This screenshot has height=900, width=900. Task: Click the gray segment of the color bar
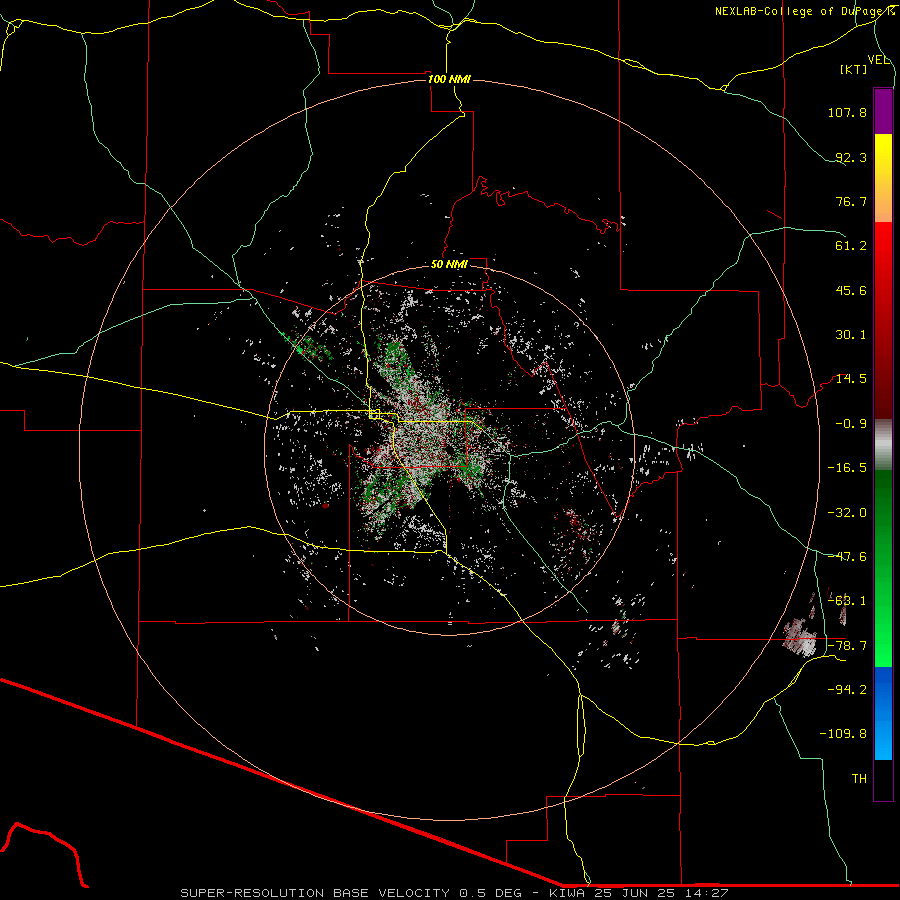click(883, 445)
